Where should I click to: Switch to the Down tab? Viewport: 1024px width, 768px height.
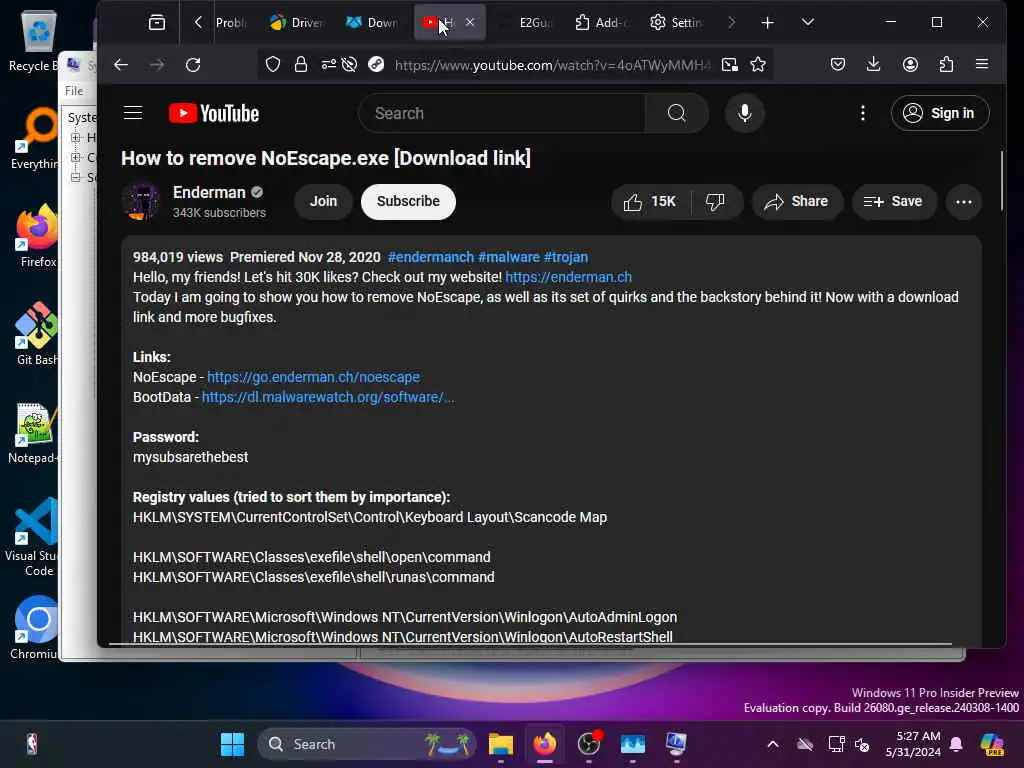(x=372, y=23)
